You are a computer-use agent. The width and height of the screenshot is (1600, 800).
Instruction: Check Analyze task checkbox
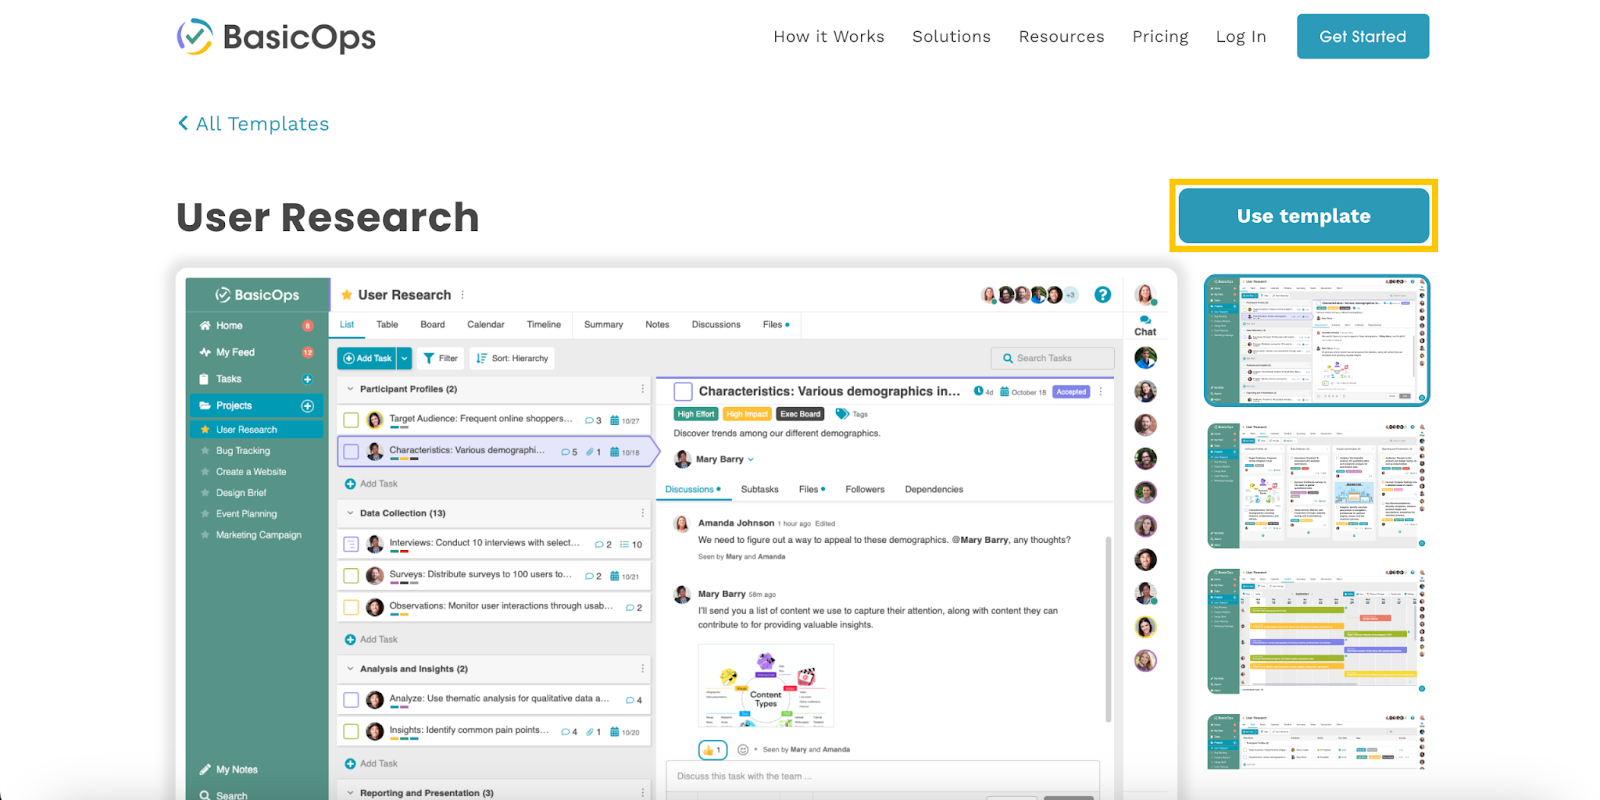click(x=351, y=700)
